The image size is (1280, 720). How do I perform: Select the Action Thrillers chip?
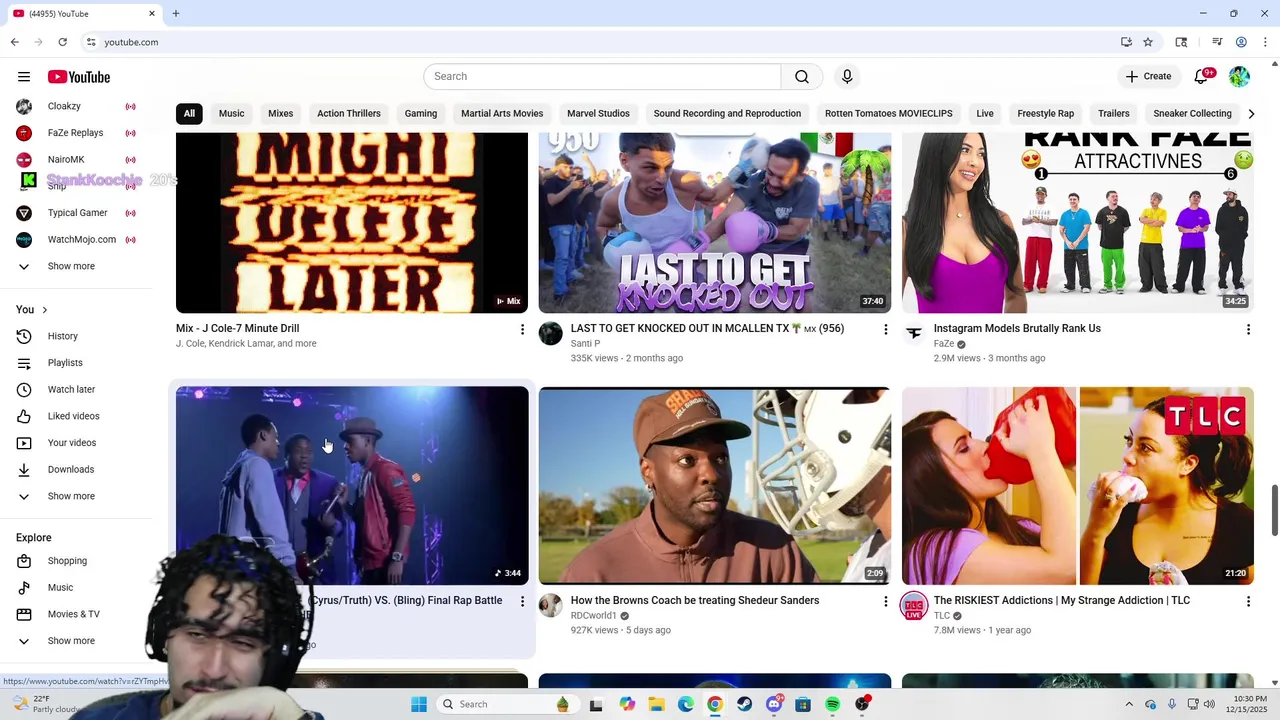349,114
